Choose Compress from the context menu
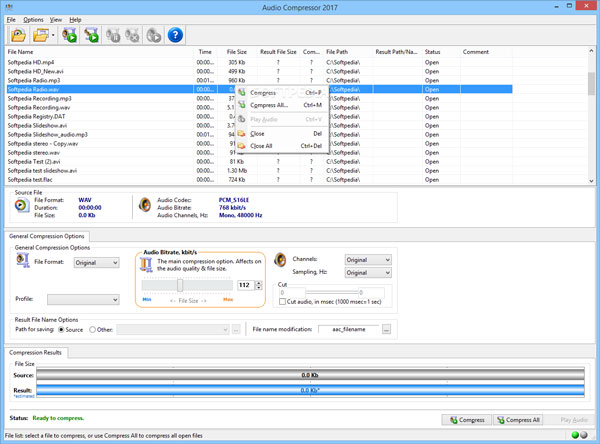 tap(282, 93)
